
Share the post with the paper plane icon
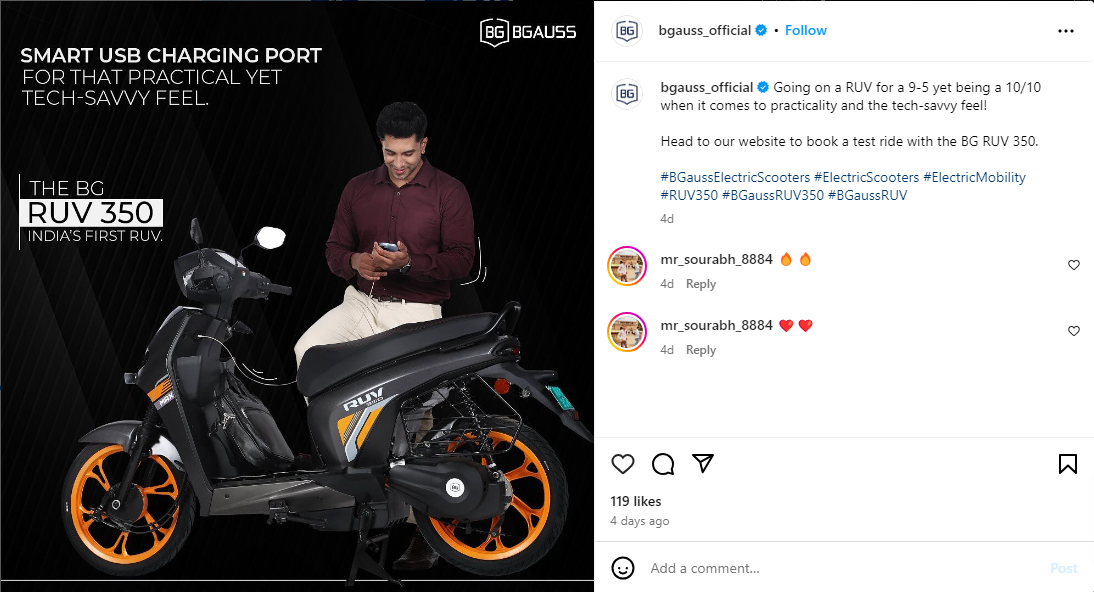coord(703,464)
